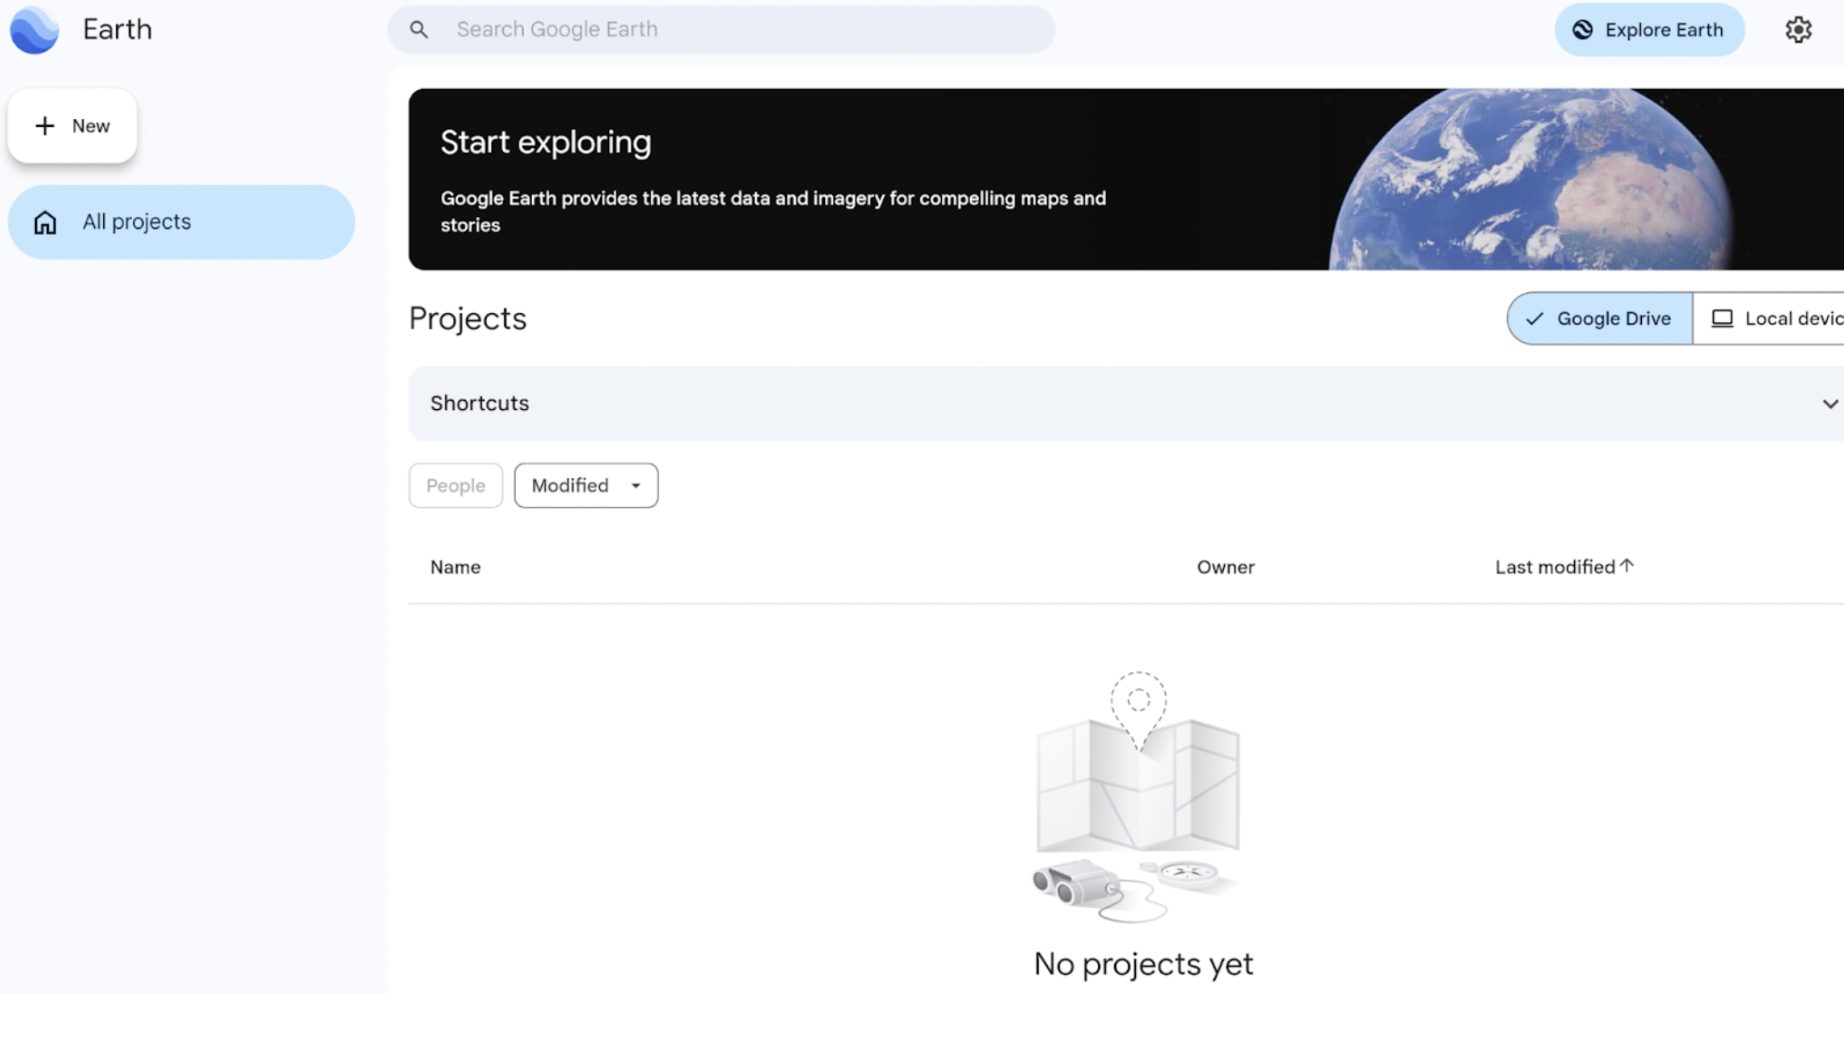Click the globe icon in Explore Earth
This screenshot has width=1844, height=1054.
(x=1582, y=30)
